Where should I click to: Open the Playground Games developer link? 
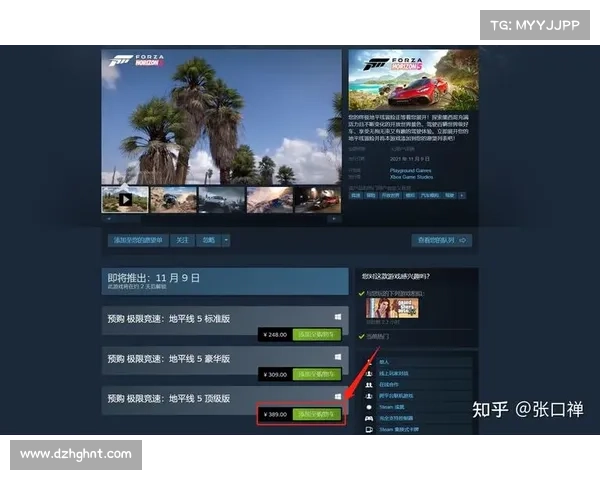tap(410, 170)
